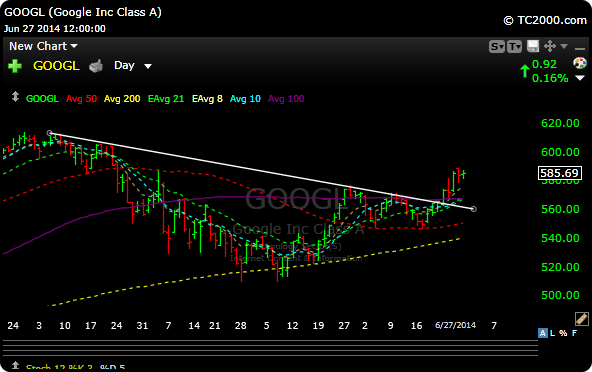The image size is (592, 372).
Task: Click the trendline endpoint handle at right
Action: click(x=473, y=209)
